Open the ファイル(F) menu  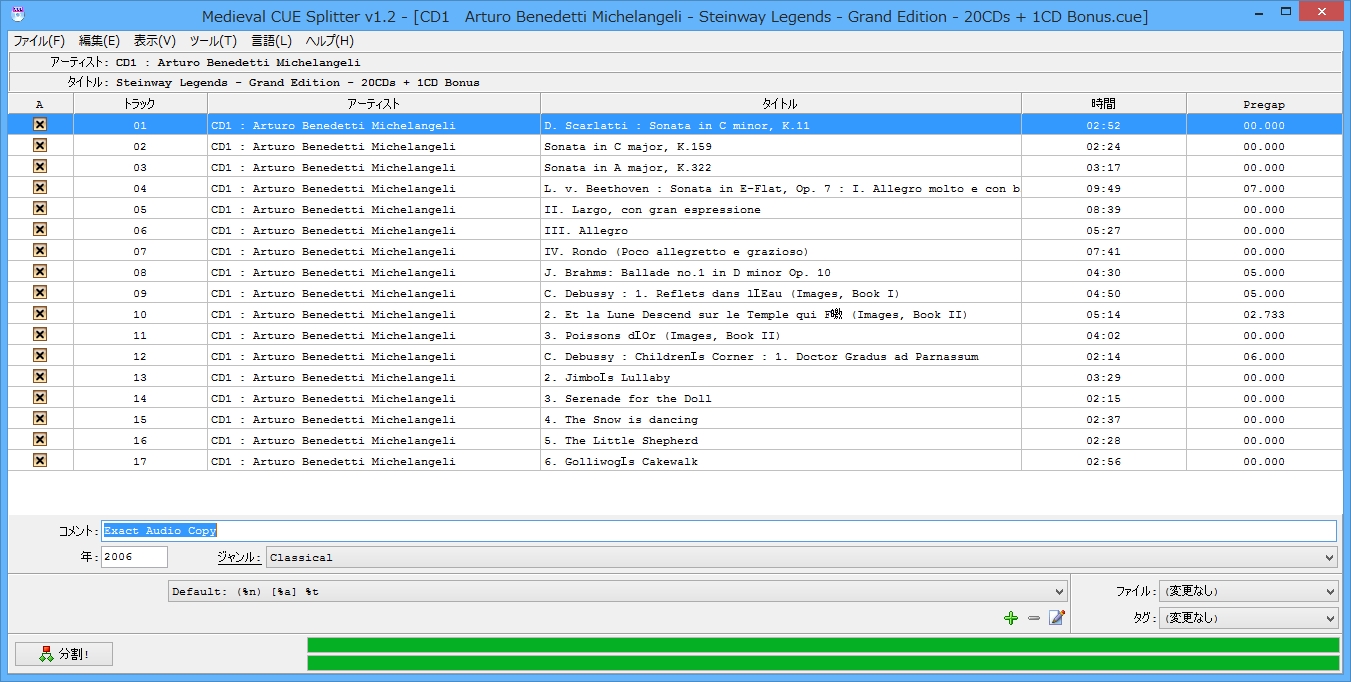pos(39,41)
